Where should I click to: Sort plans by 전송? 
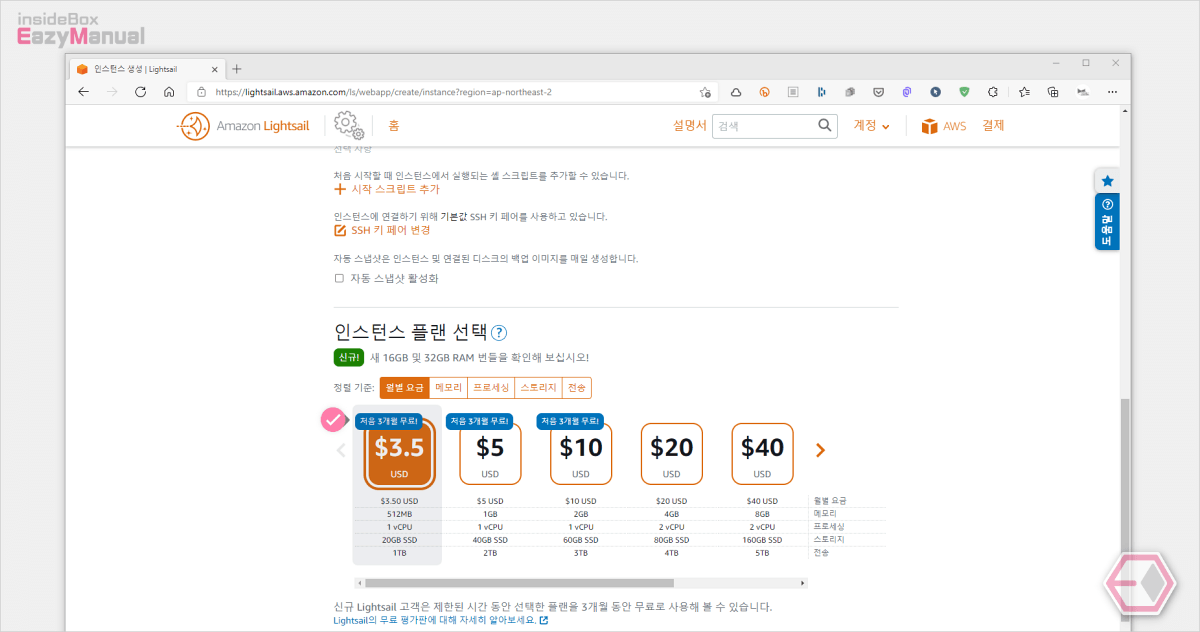tap(577, 388)
